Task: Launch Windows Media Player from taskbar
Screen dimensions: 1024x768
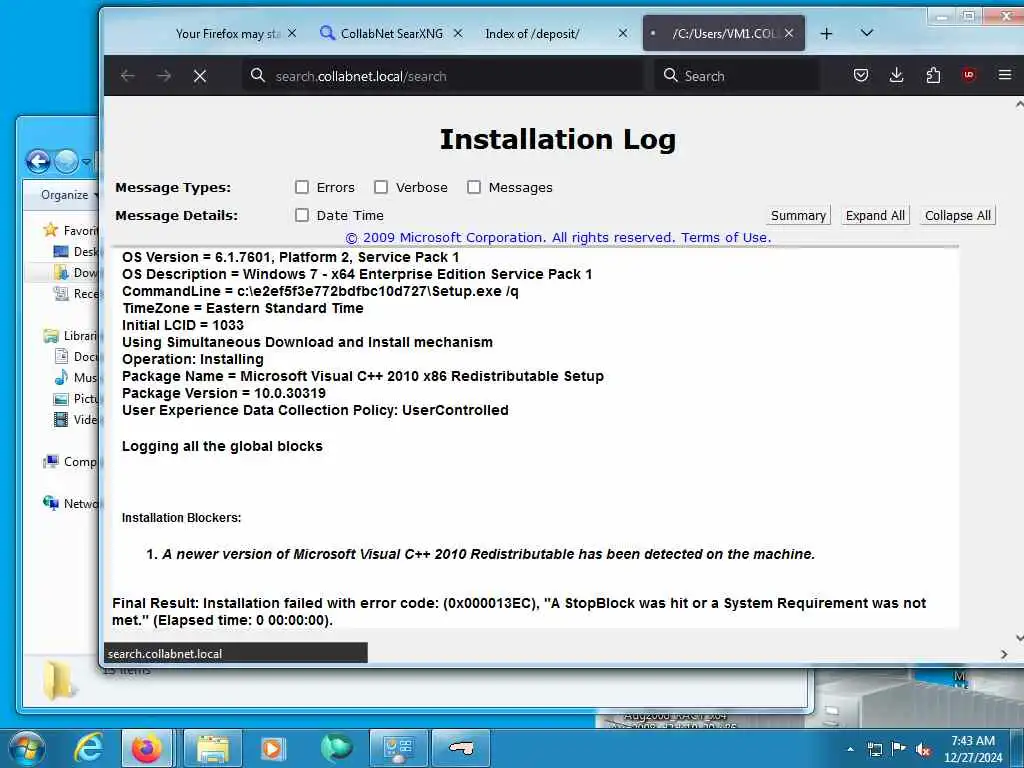Action: click(x=273, y=748)
